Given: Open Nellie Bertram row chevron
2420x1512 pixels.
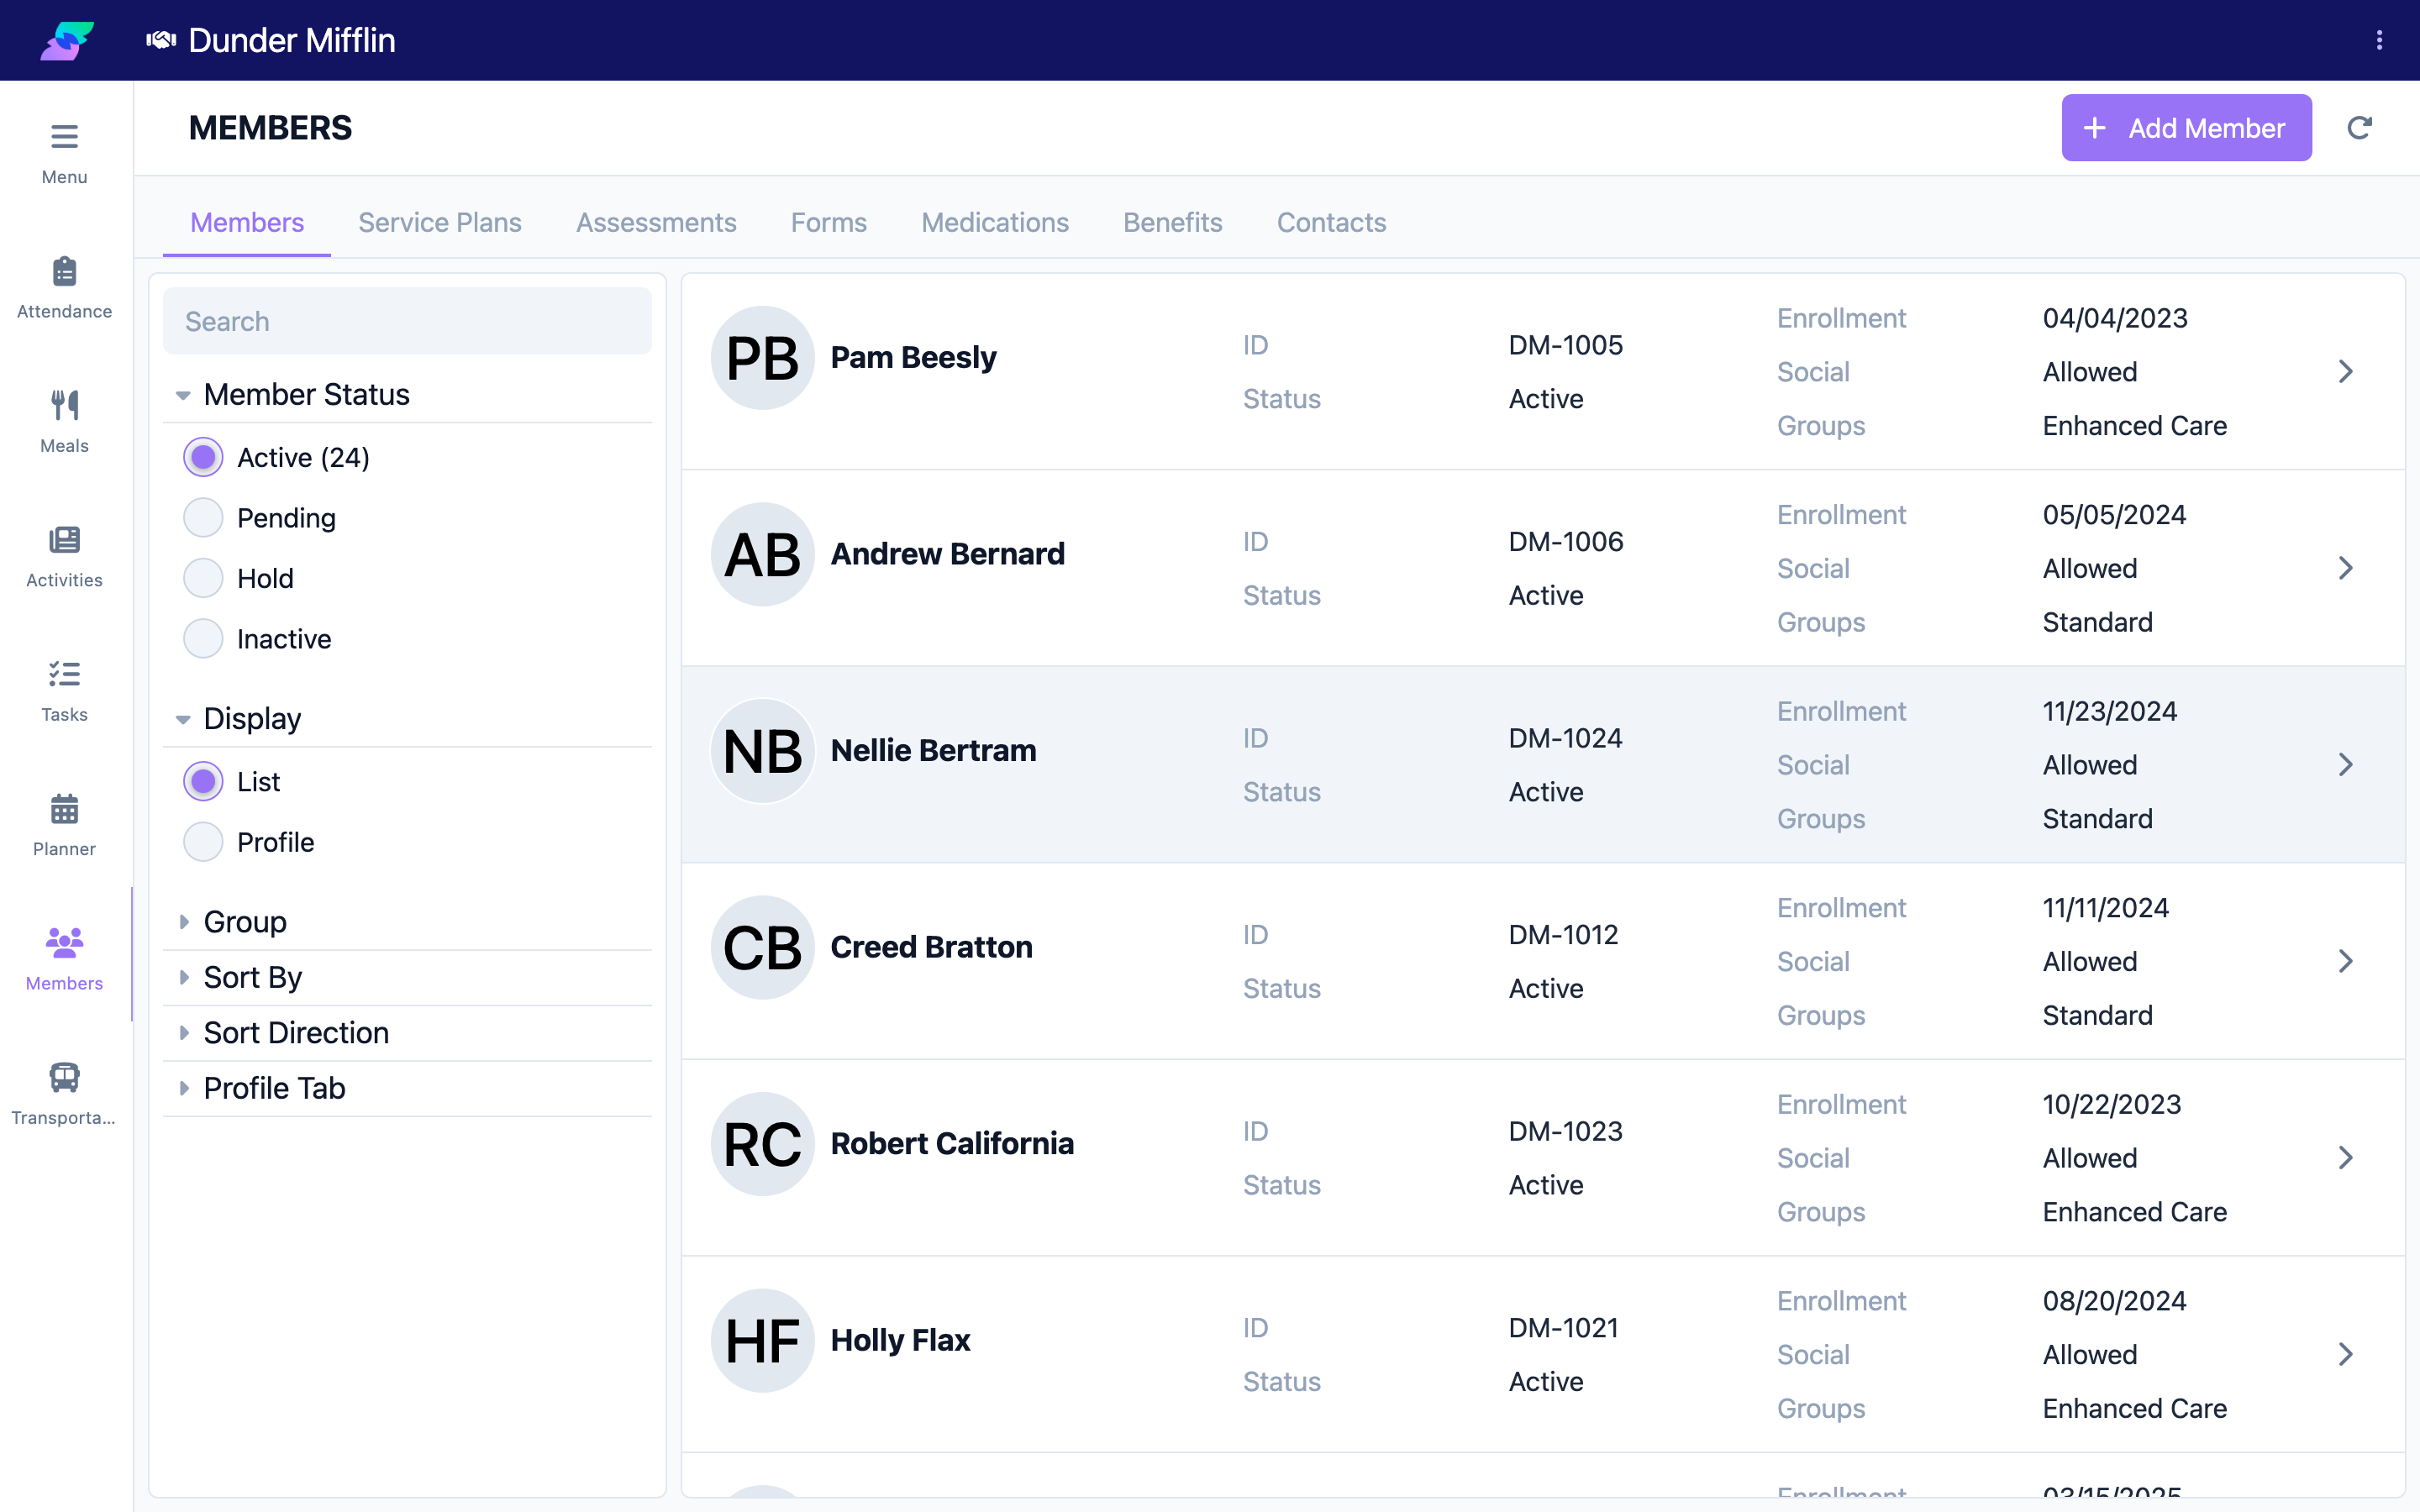Looking at the screenshot, I should tap(2346, 765).
